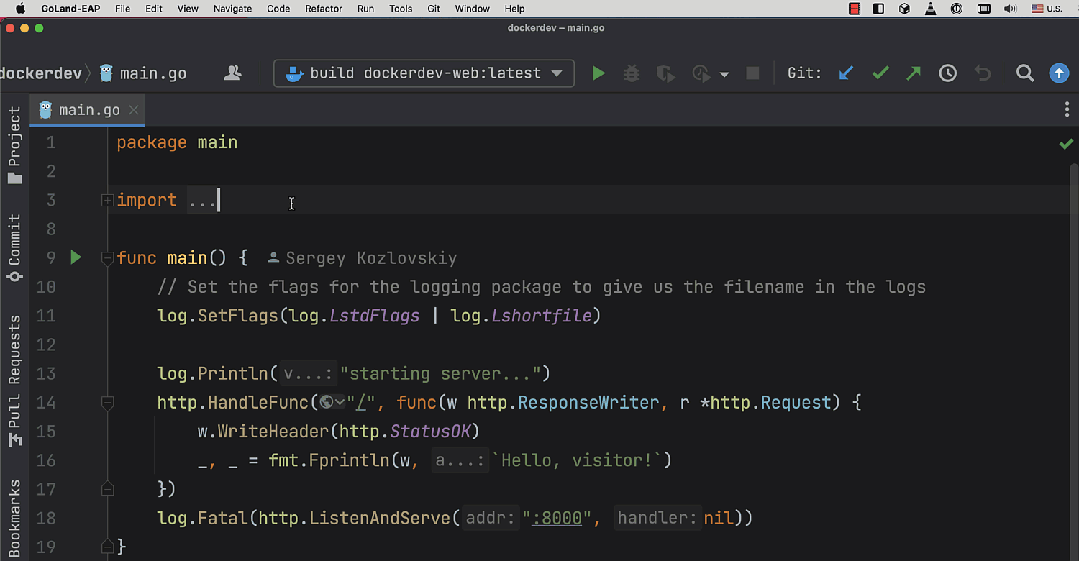Open run configuration dropdown build dockerdev-web:latest

coord(424,73)
